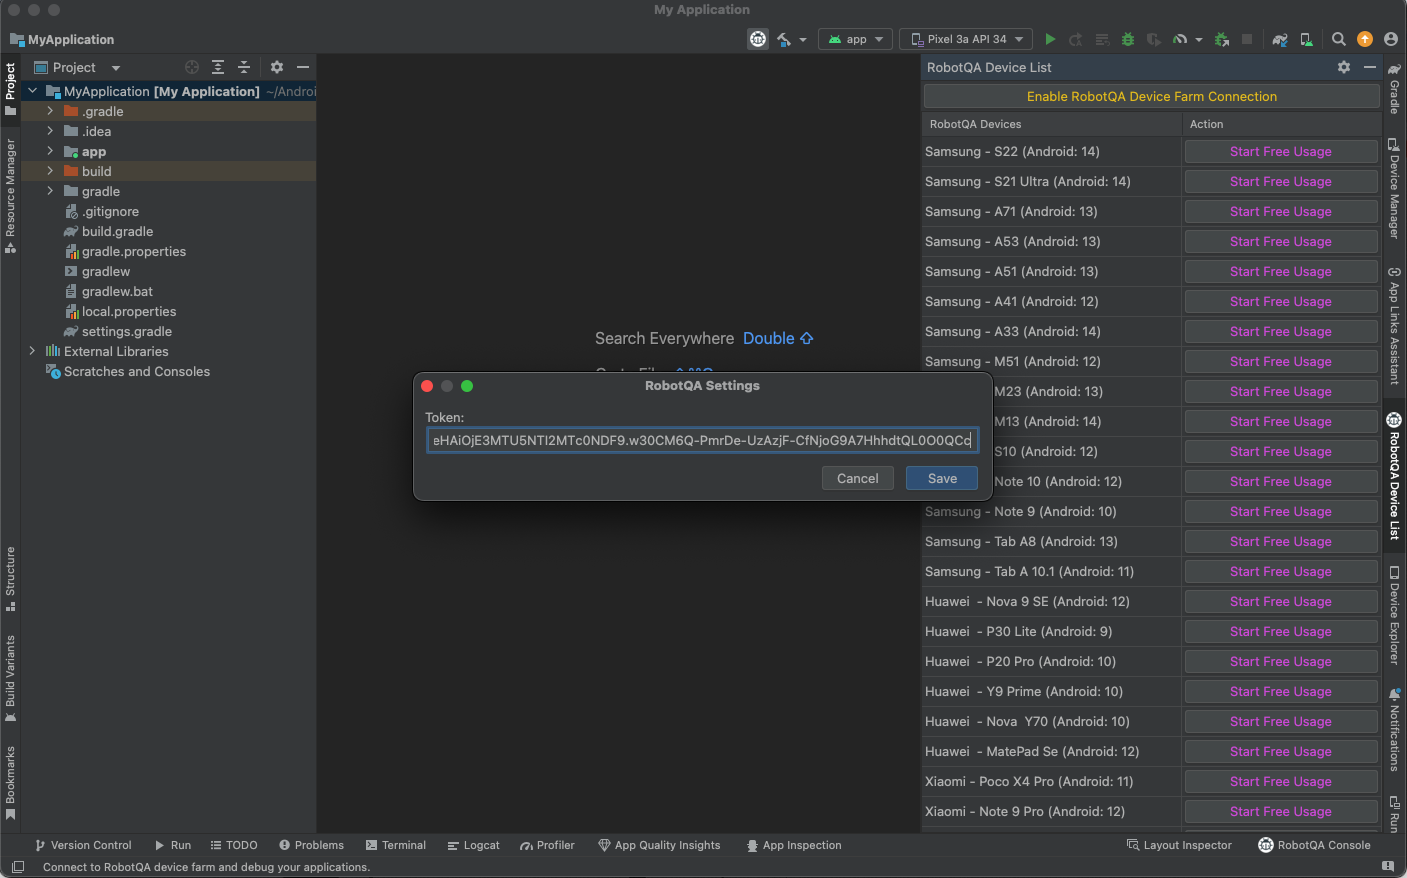This screenshot has width=1407, height=878.
Task: Start Free Usage for Samsung S22
Action: point(1281,151)
